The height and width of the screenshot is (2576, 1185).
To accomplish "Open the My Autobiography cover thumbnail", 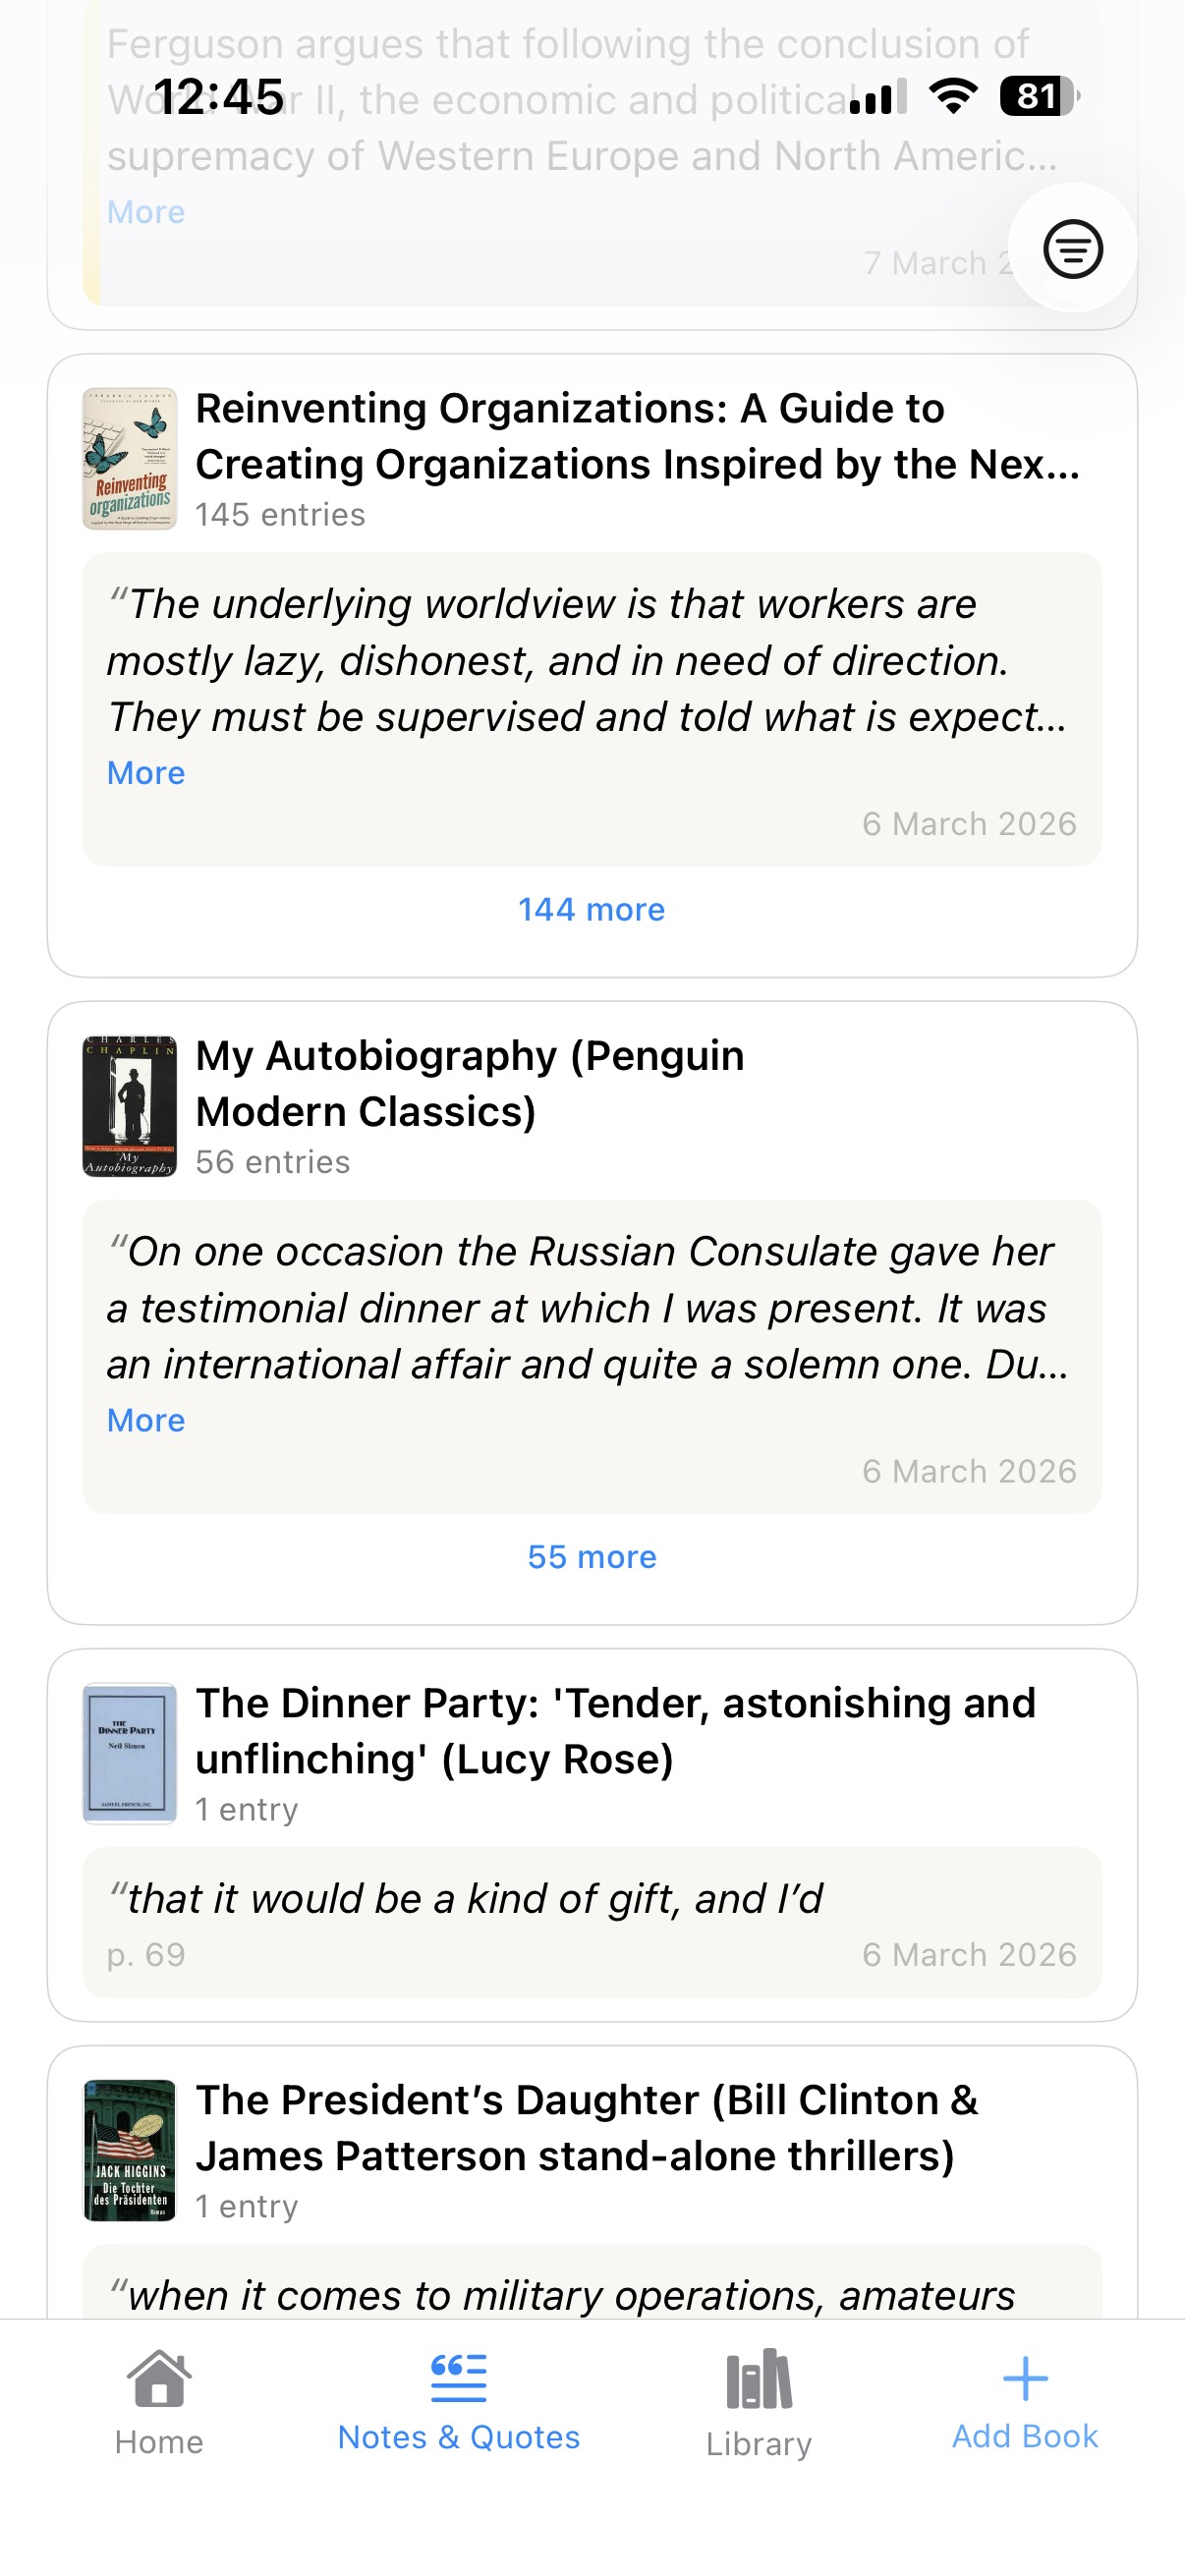I will coord(130,1106).
